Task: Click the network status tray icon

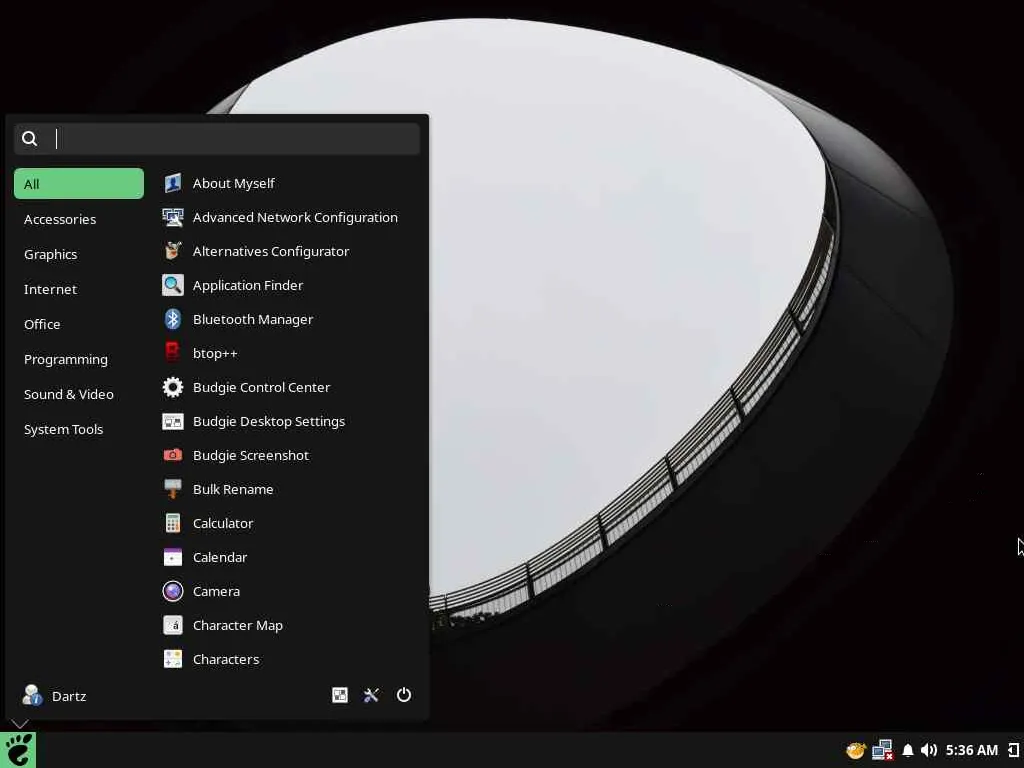Action: click(882, 750)
